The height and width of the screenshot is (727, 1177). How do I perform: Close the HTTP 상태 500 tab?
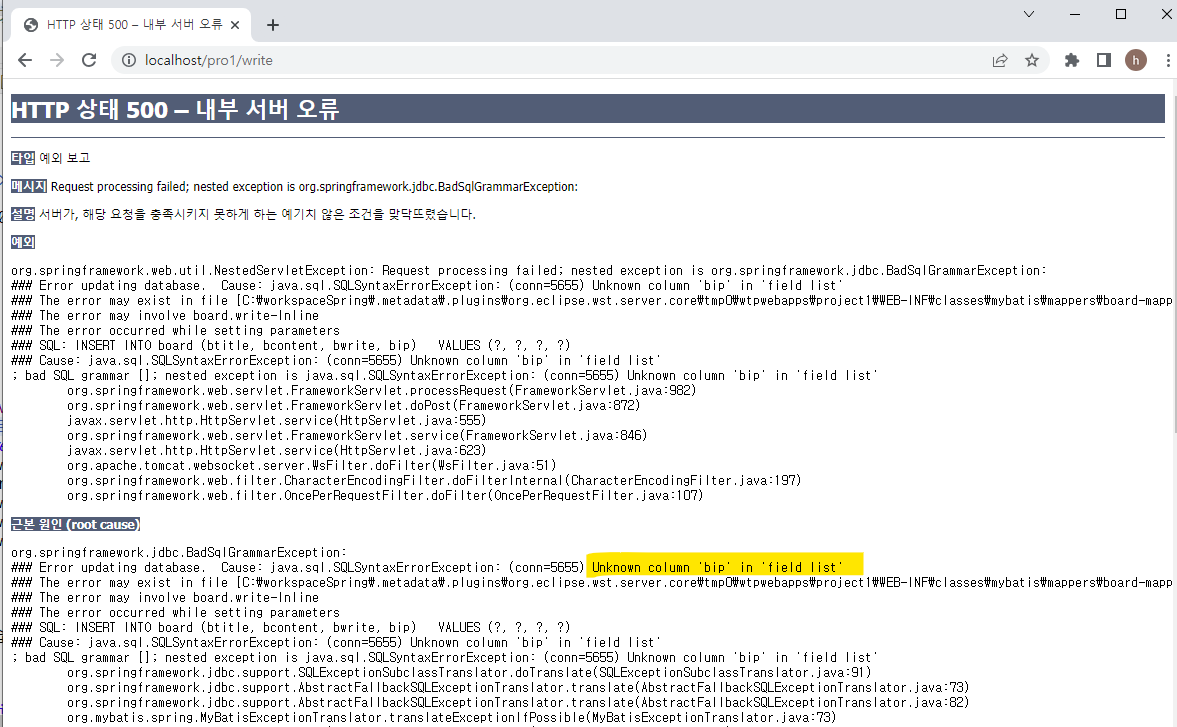(235, 25)
